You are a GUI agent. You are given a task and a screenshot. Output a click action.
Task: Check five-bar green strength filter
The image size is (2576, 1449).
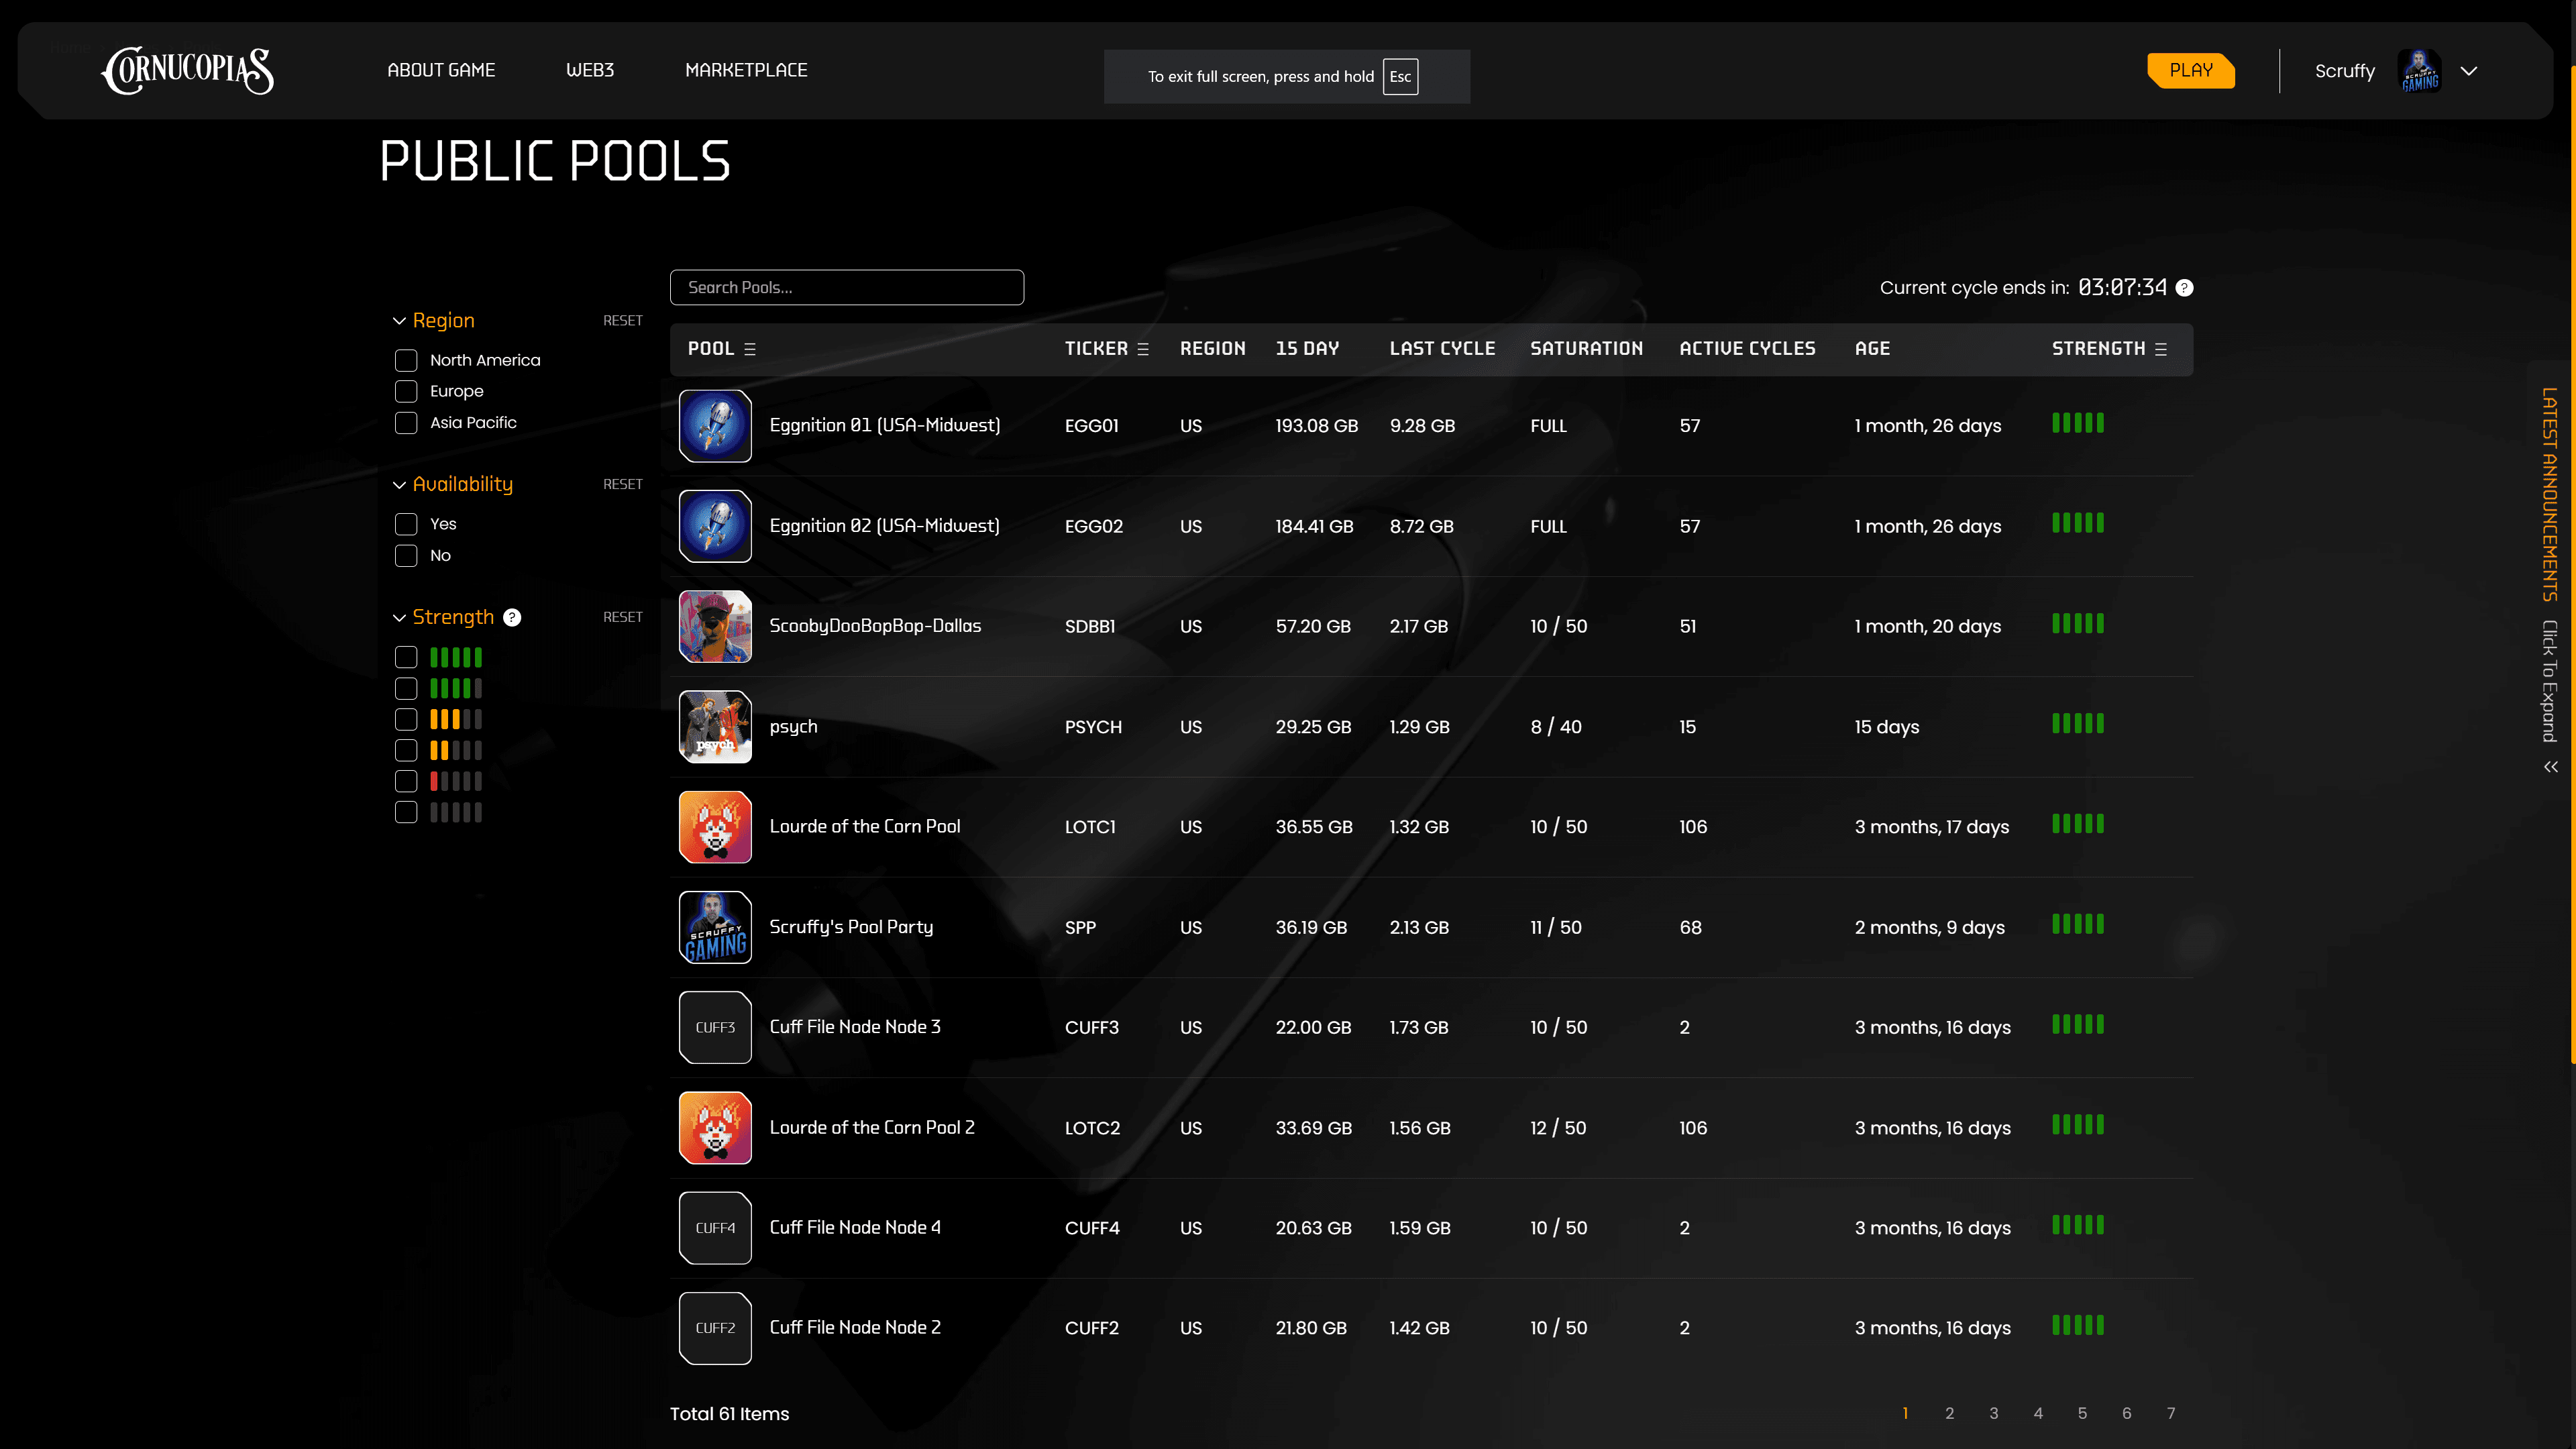click(x=406, y=657)
